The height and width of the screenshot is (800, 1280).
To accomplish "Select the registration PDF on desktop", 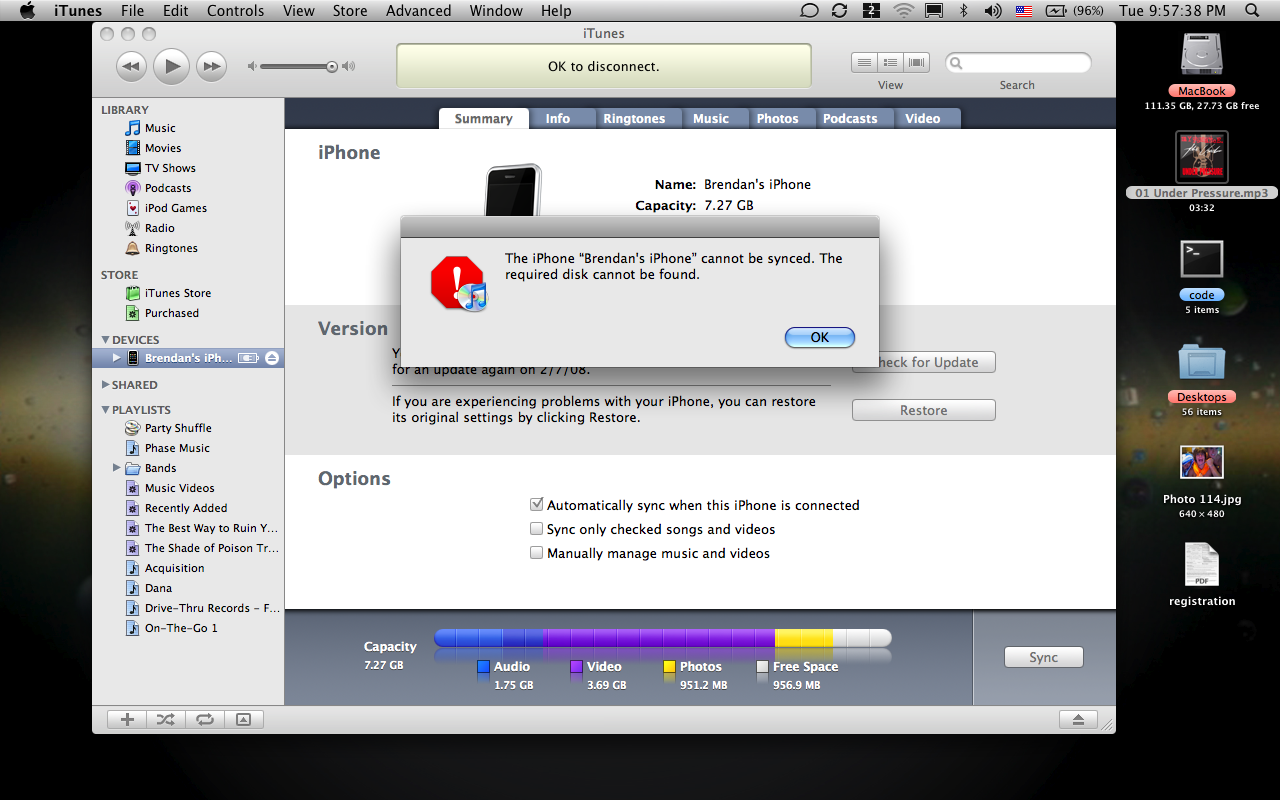I will tap(1201, 565).
